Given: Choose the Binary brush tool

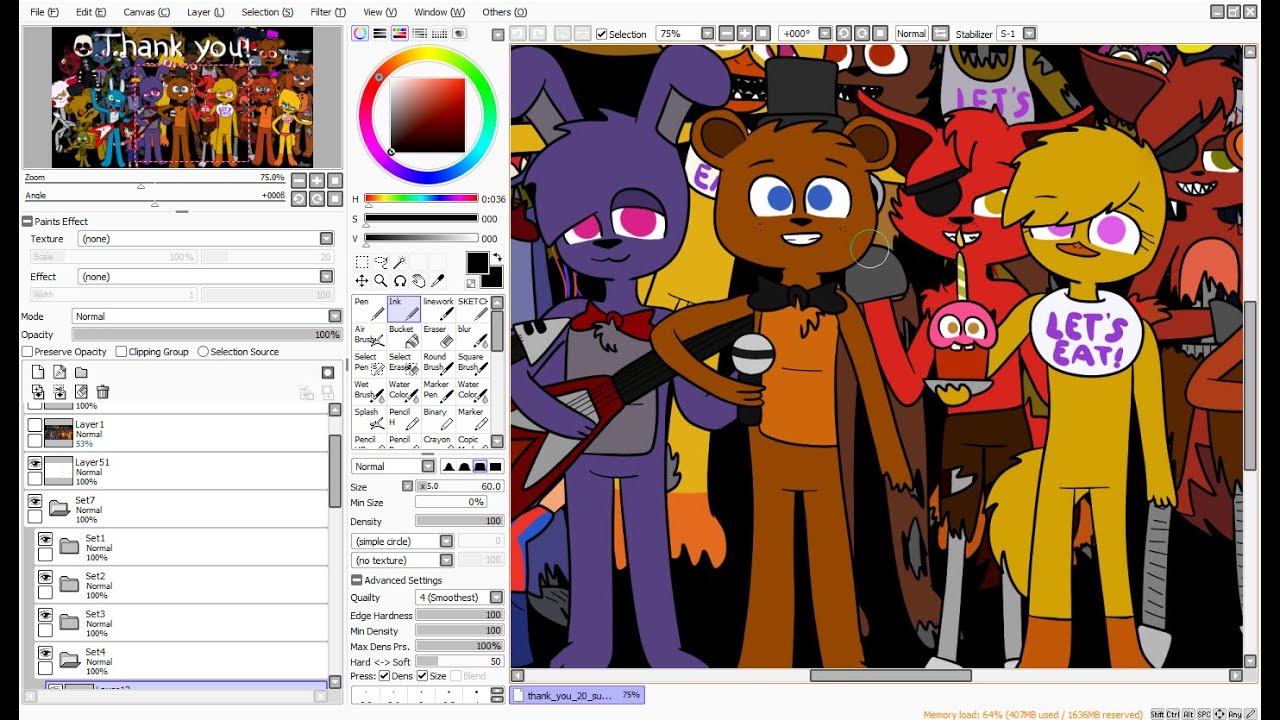Looking at the screenshot, I should coord(438,419).
